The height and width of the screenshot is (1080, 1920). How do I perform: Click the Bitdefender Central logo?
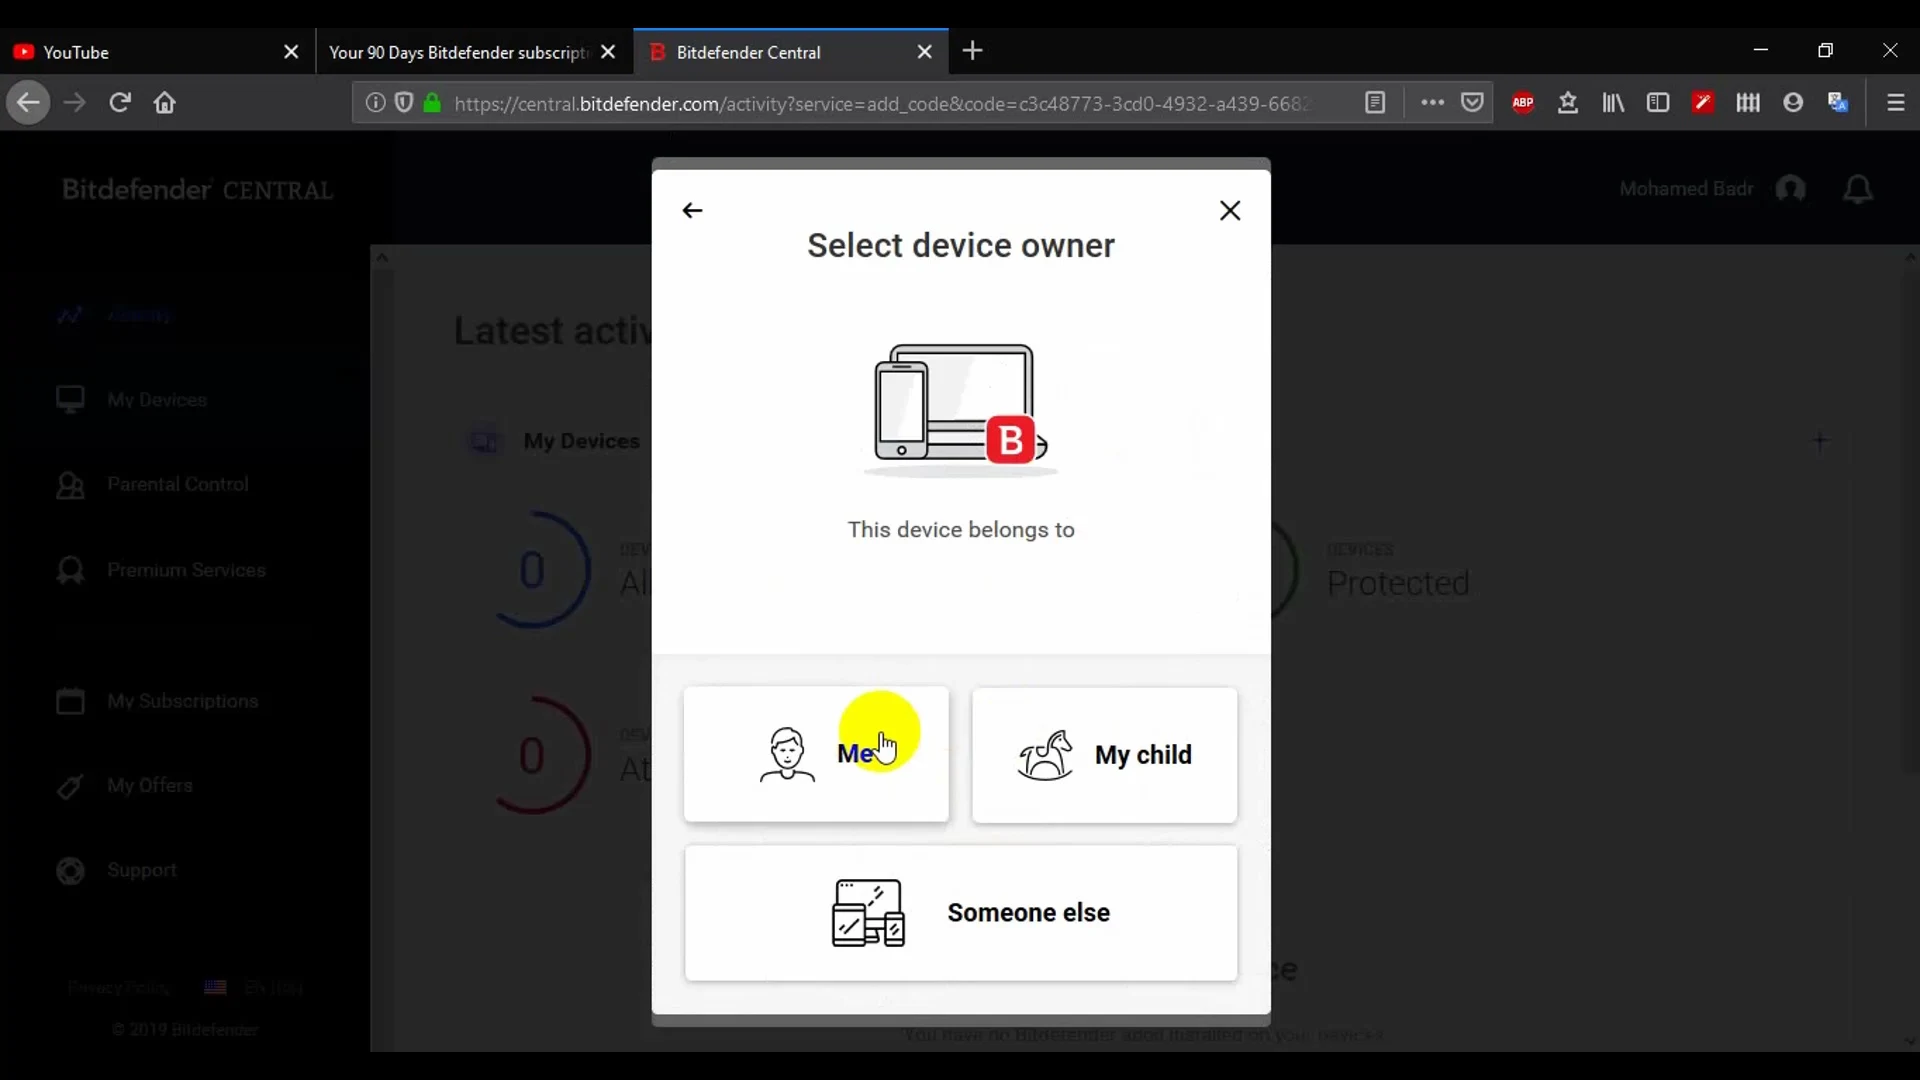pos(197,190)
